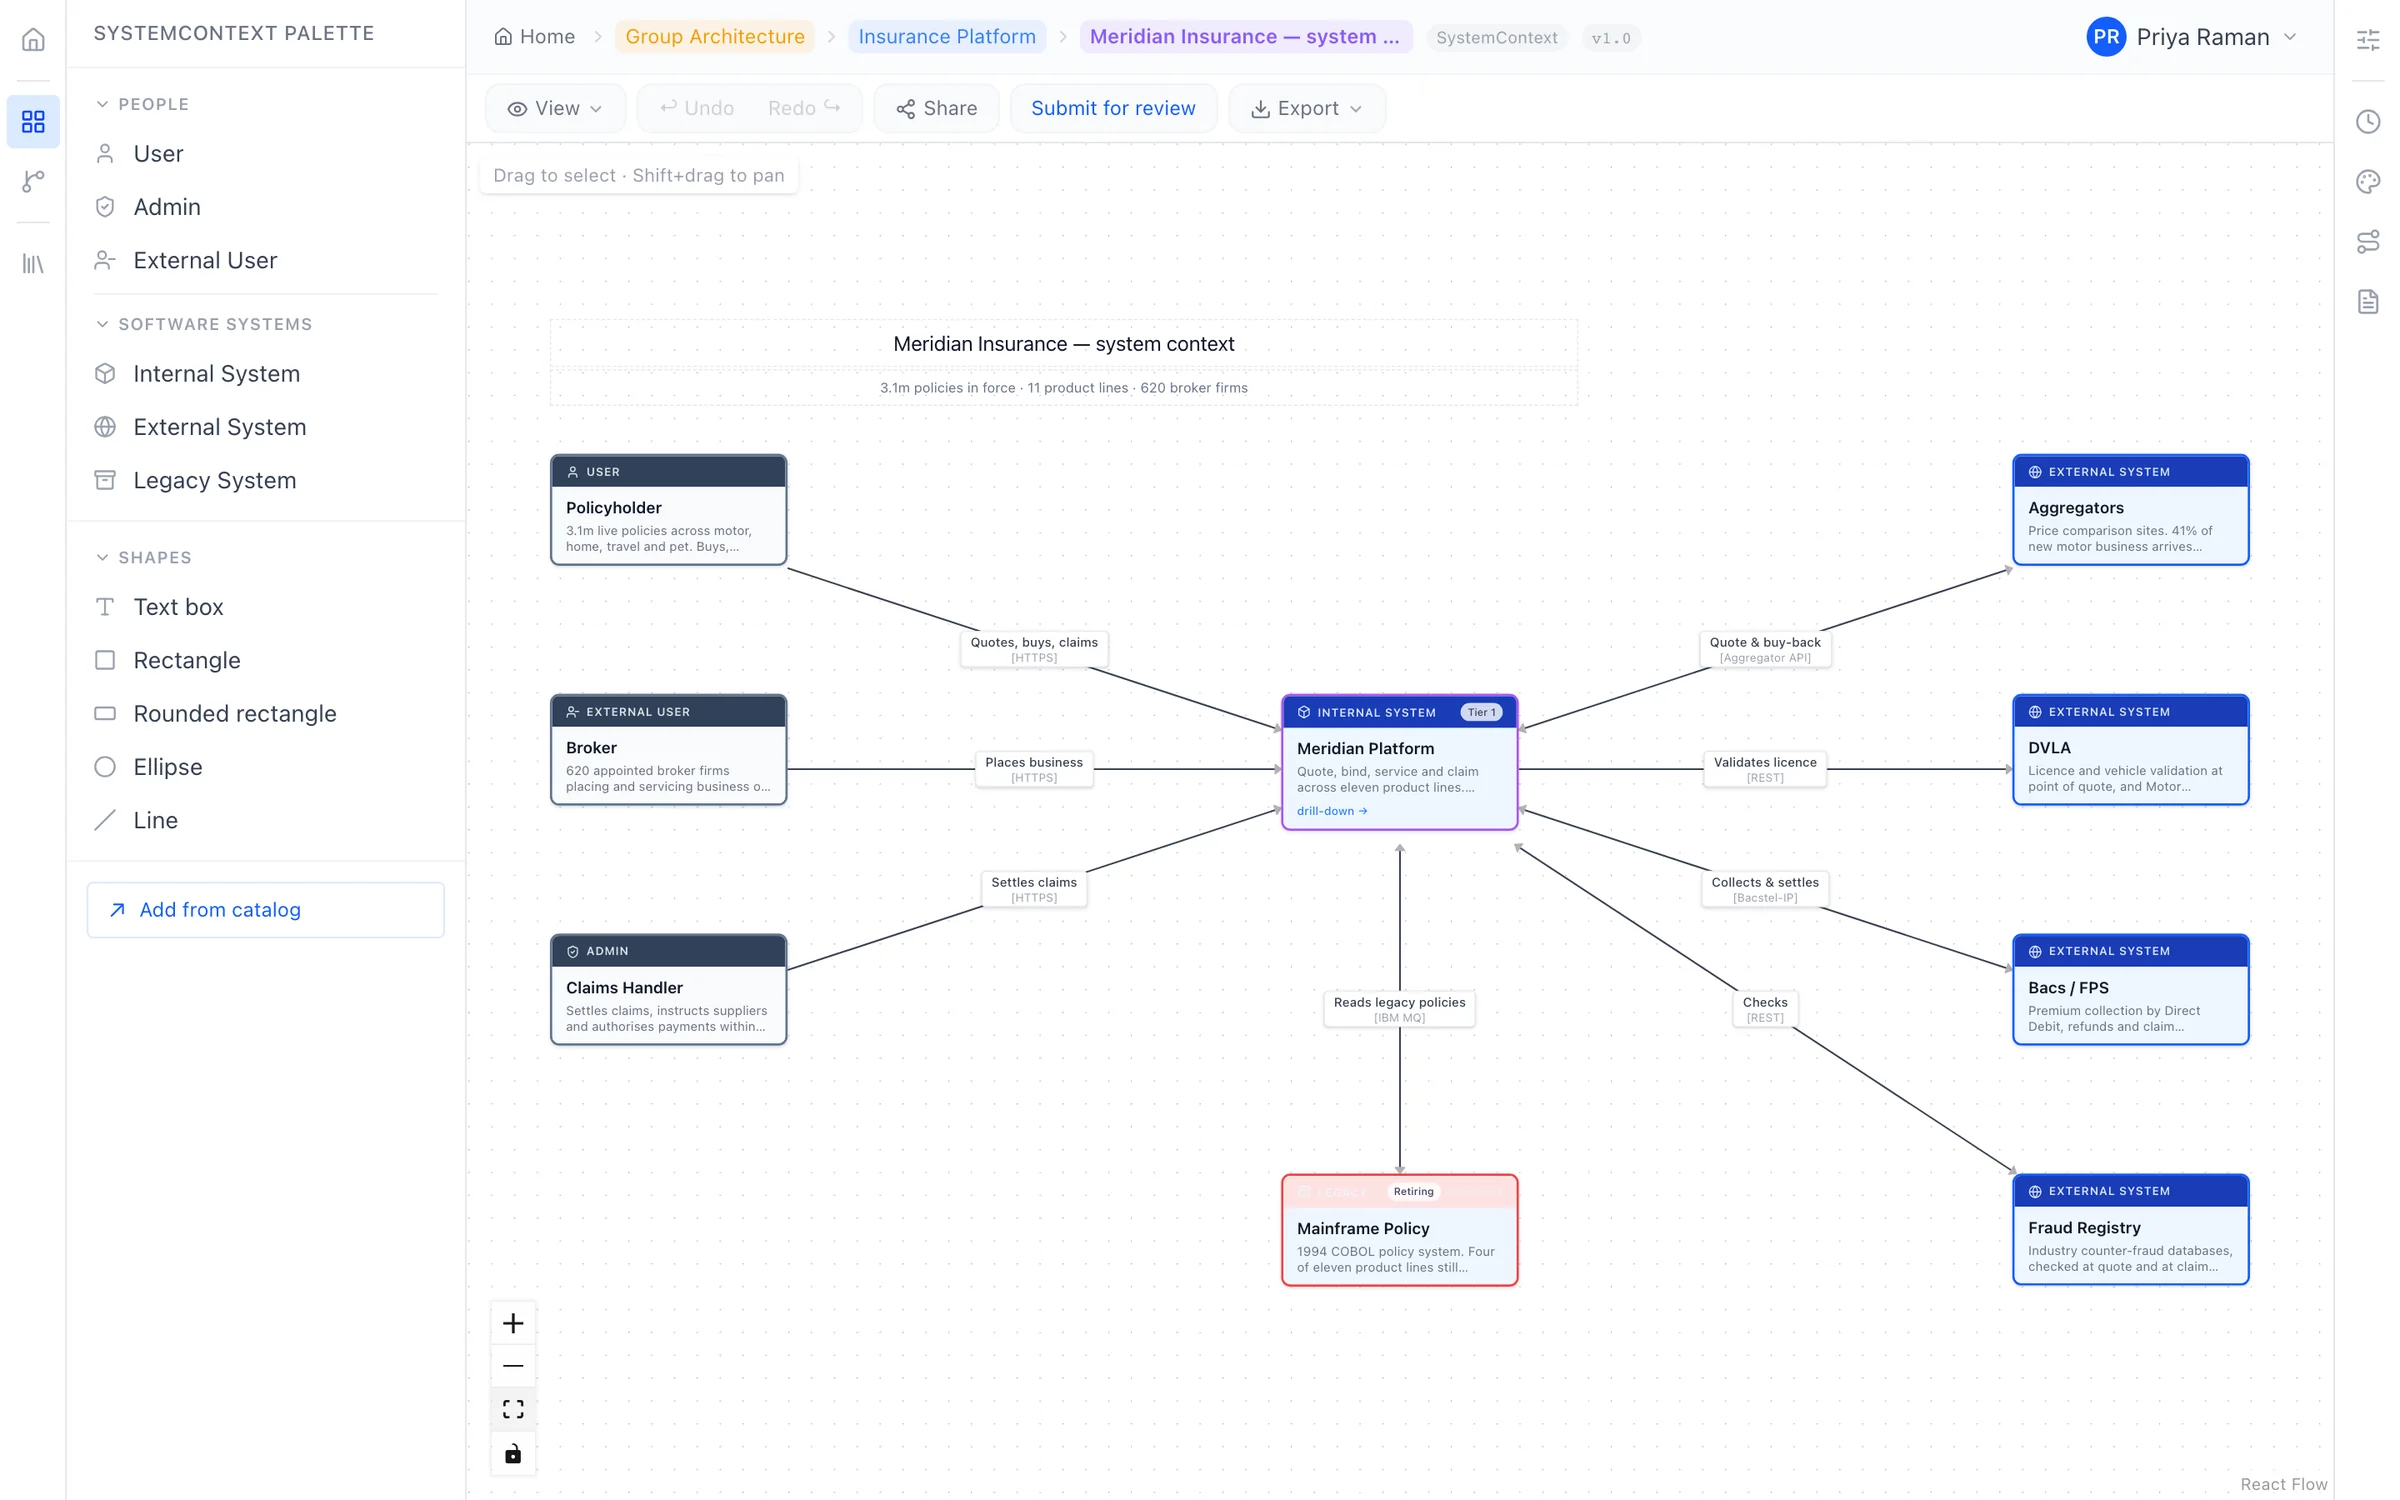The width and height of the screenshot is (2400, 1500).
Task: Fit the diagram to view
Action: [513, 1409]
